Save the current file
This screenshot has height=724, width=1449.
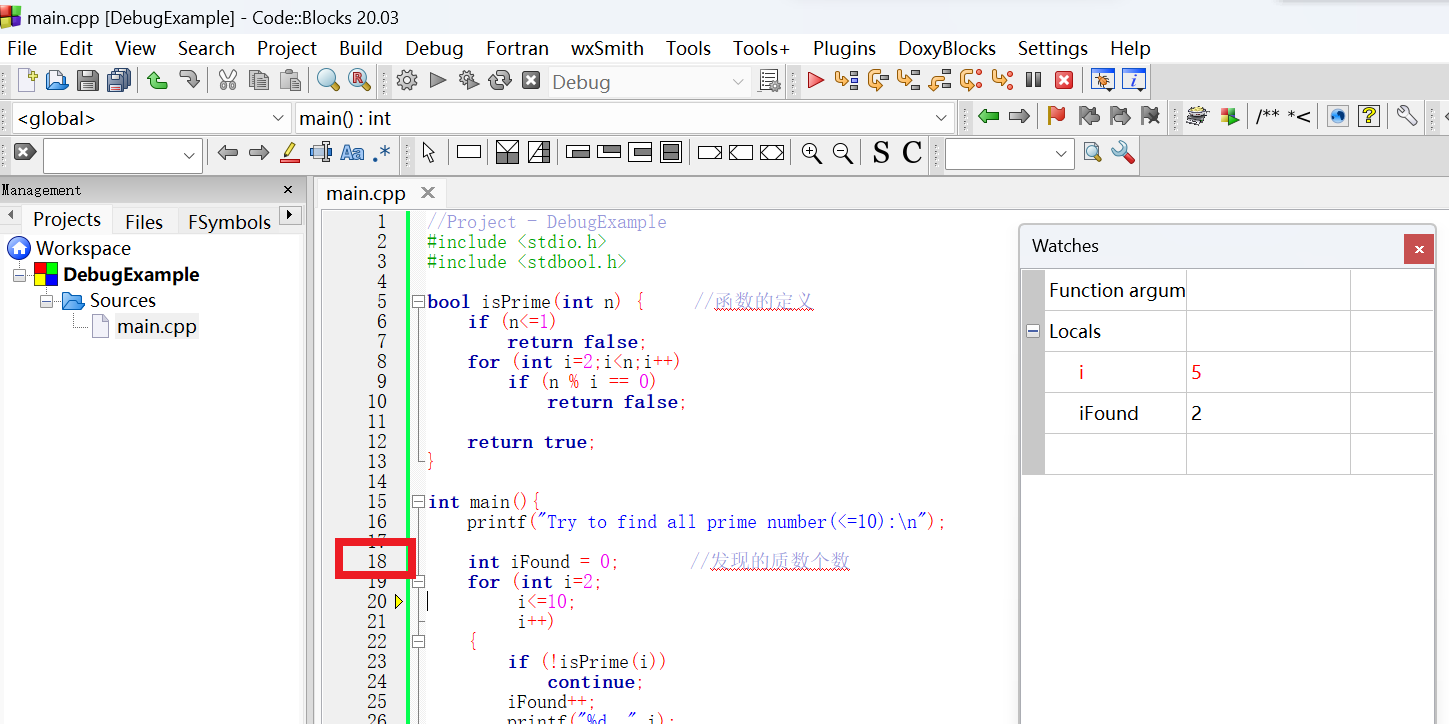tap(88, 80)
